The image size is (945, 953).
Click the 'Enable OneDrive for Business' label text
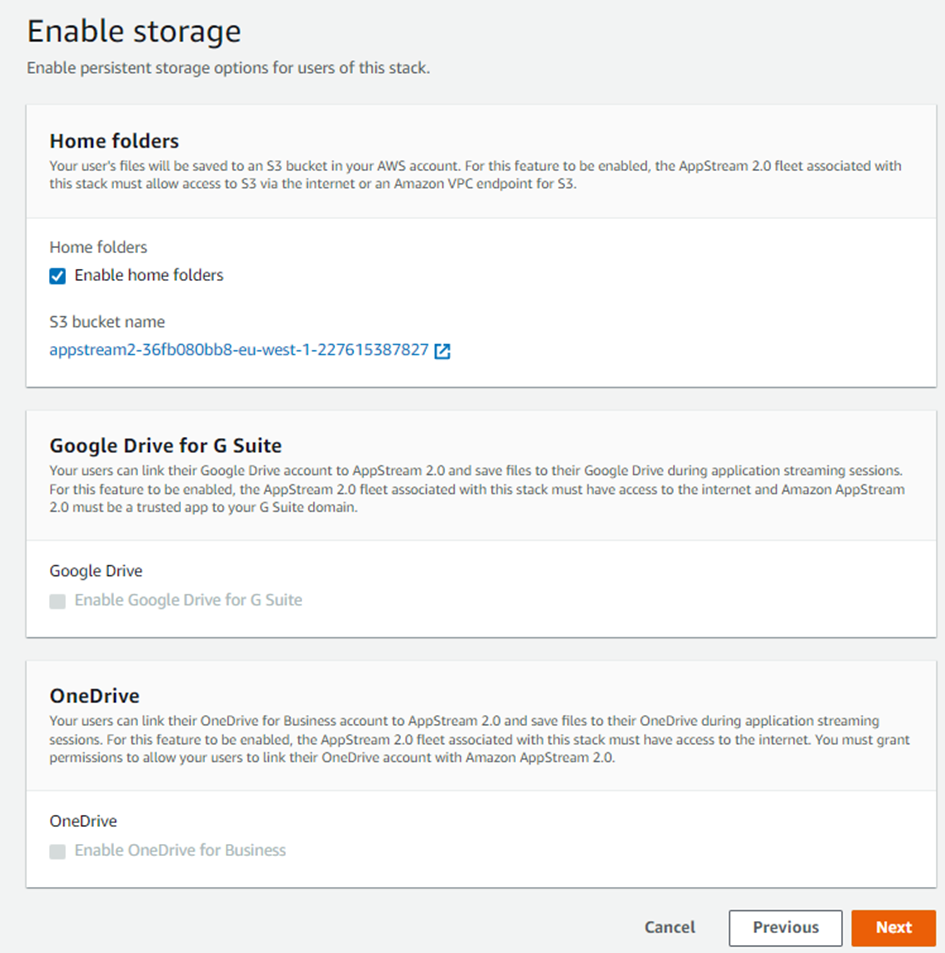pyautogui.click(x=180, y=850)
